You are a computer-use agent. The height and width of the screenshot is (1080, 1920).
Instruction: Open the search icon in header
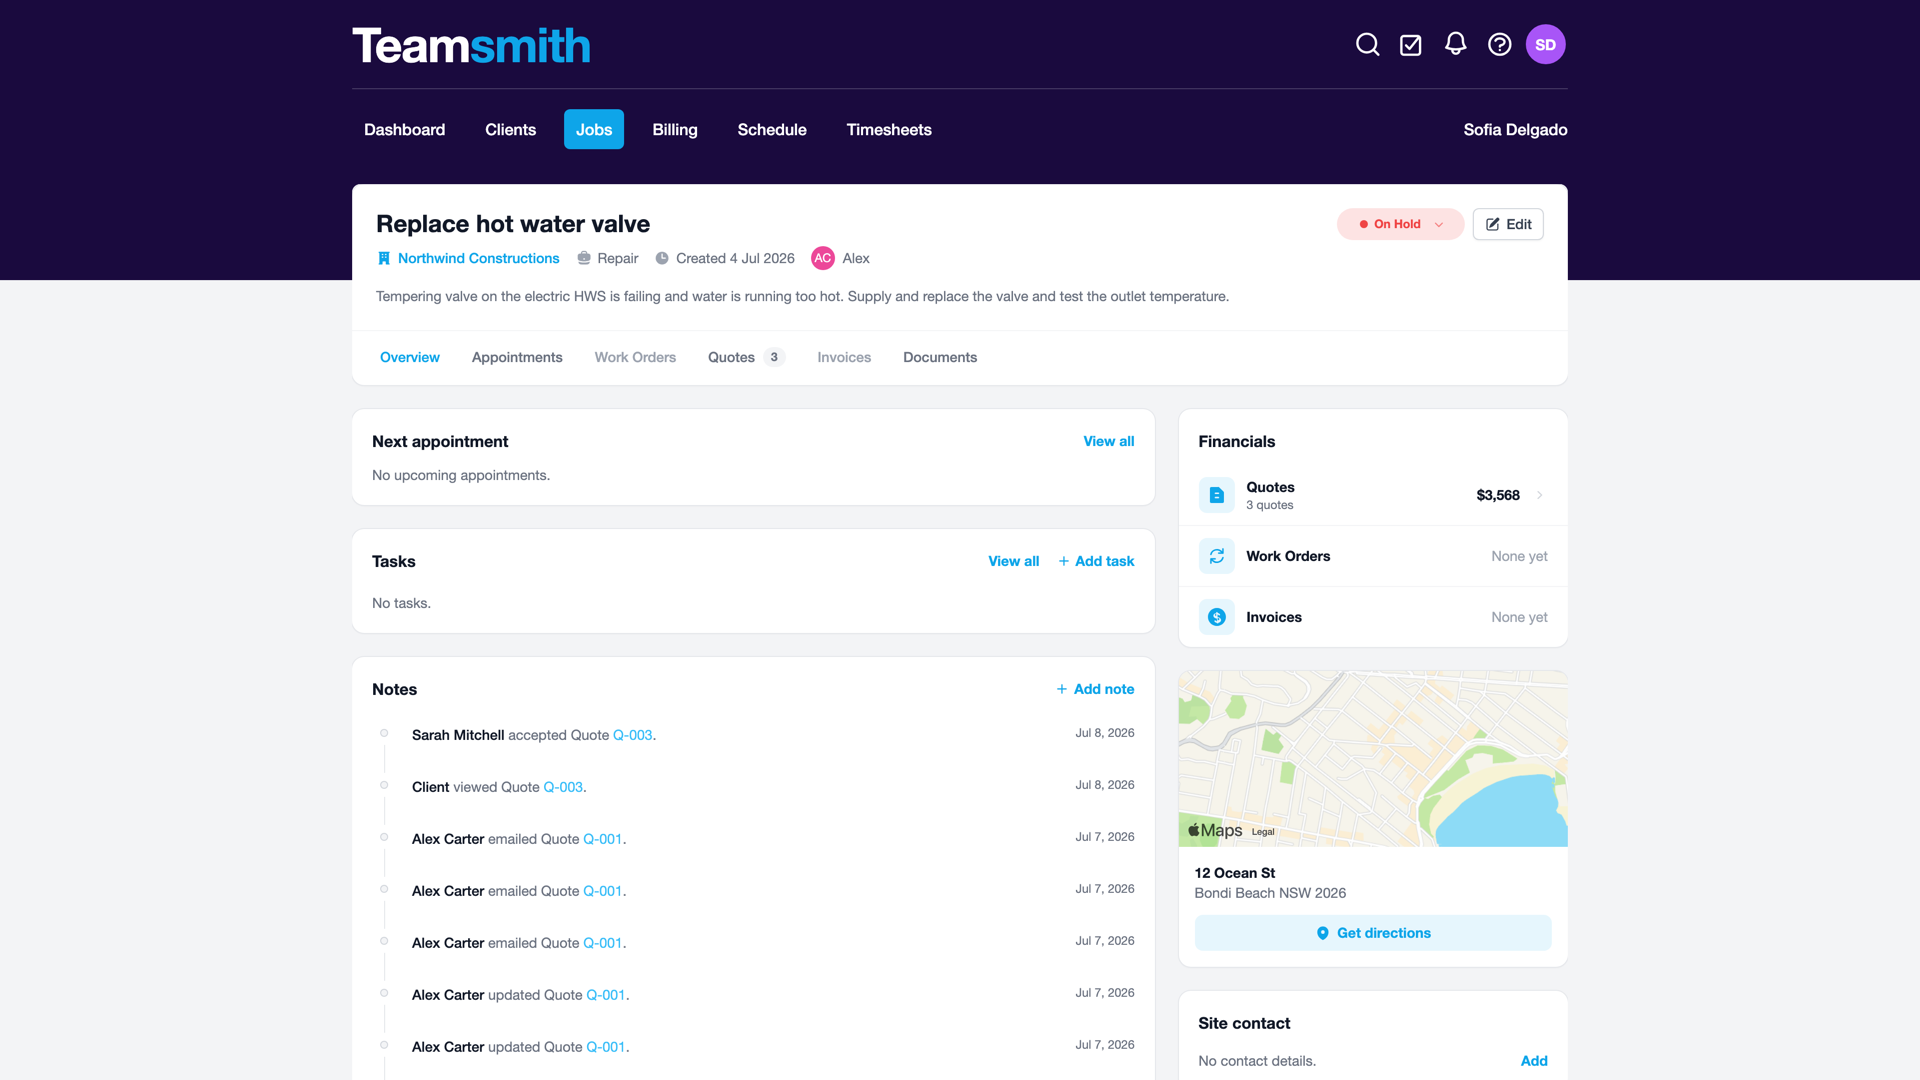pyautogui.click(x=1367, y=45)
